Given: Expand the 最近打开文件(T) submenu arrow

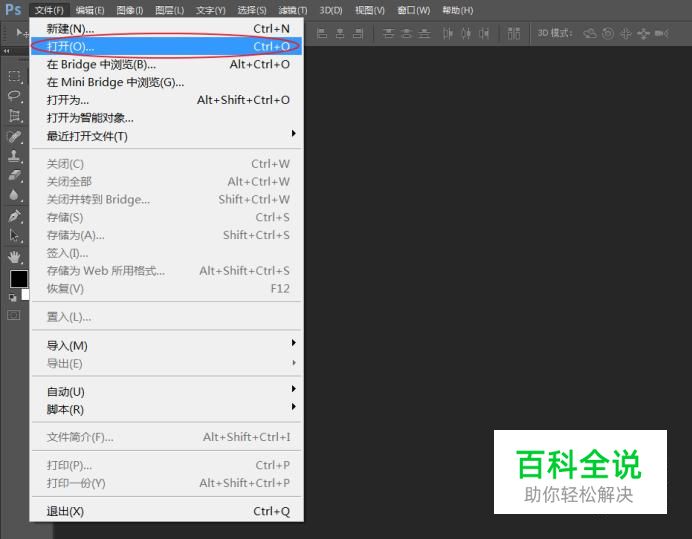Looking at the screenshot, I should tap(293, 133).
